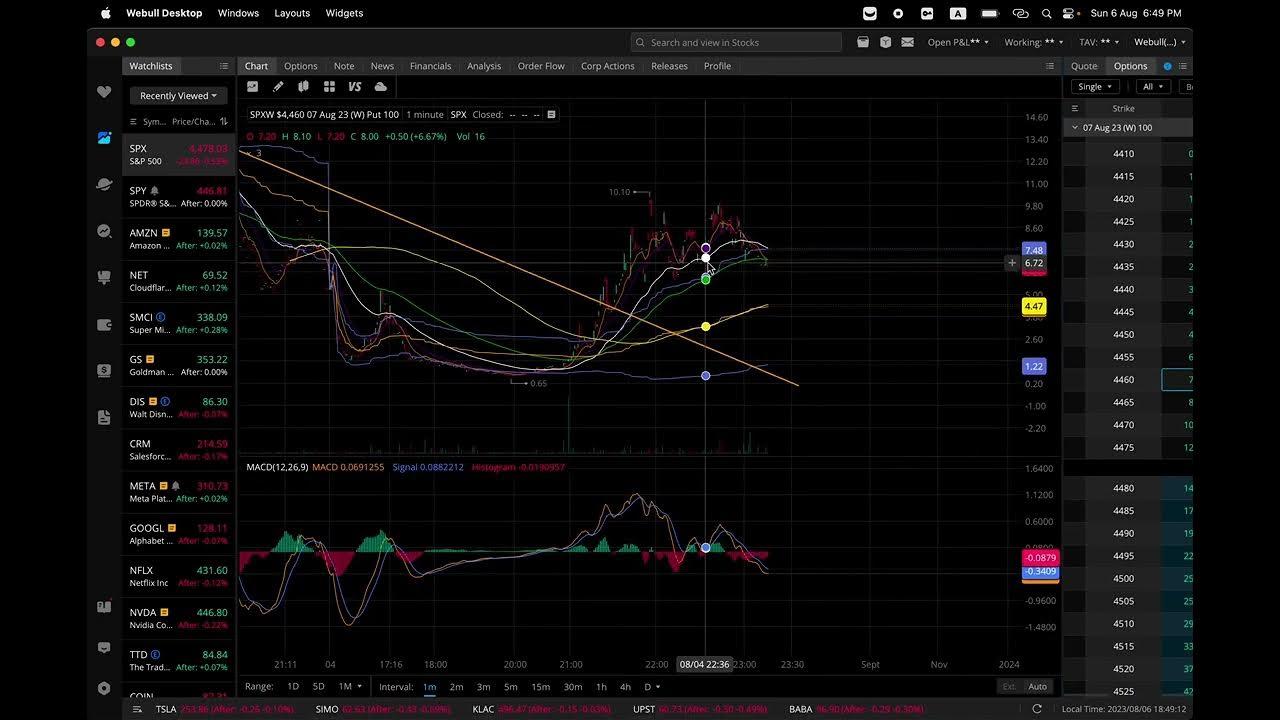Switch to the Quote tab in right panel
The width and height of the screenshot is (1280, 720).
coord(1084,66)
